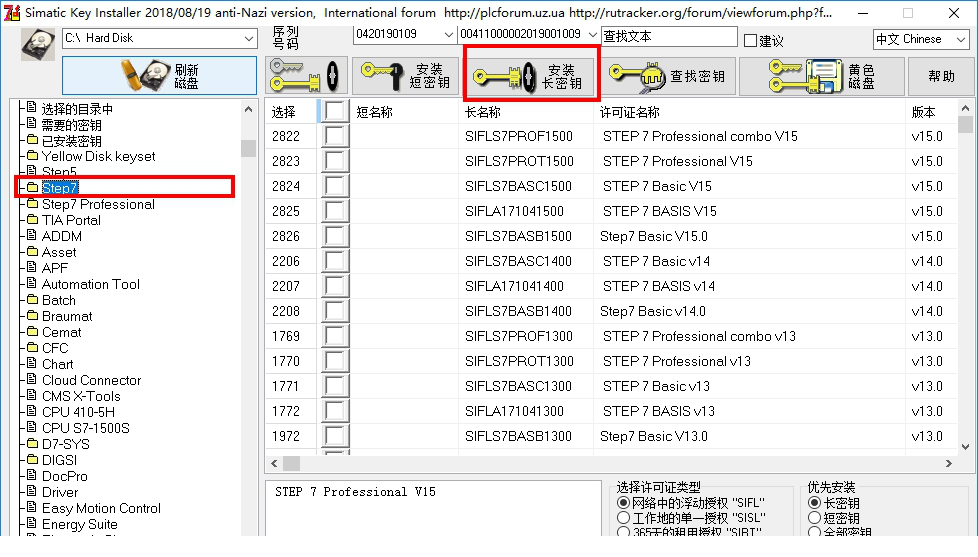Click the hard disk drive icon
Image resolution: width=978 pixels, height=557 pixels.
[38, 45]
